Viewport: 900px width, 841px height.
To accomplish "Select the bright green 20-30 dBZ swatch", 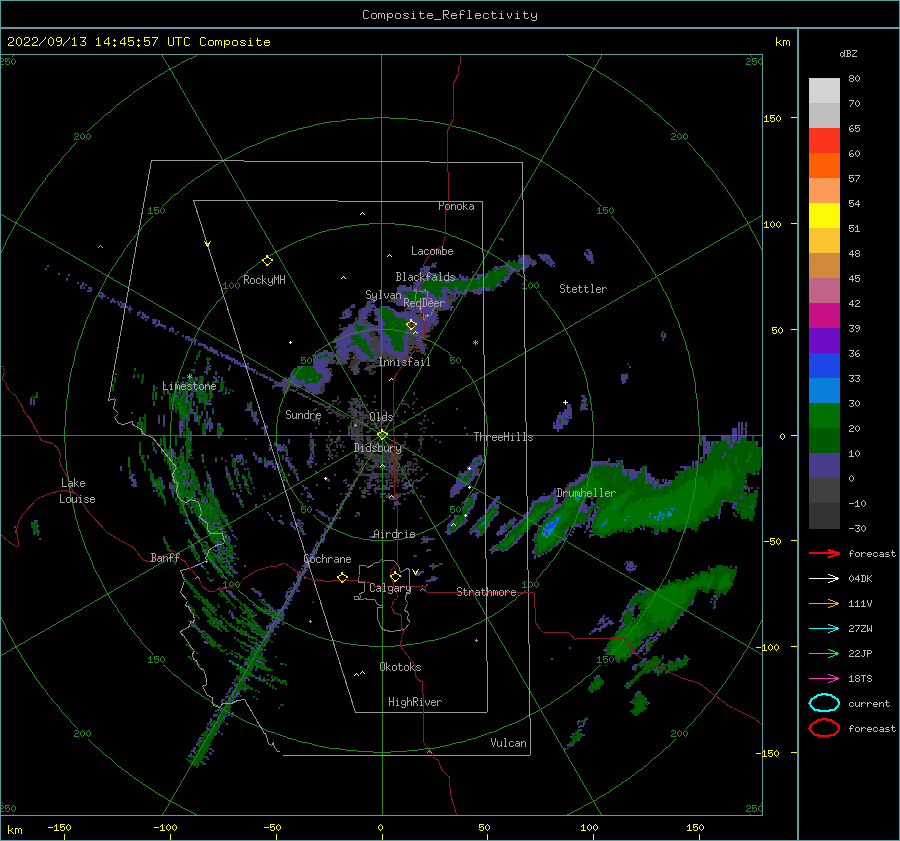I will coord(824,416).
